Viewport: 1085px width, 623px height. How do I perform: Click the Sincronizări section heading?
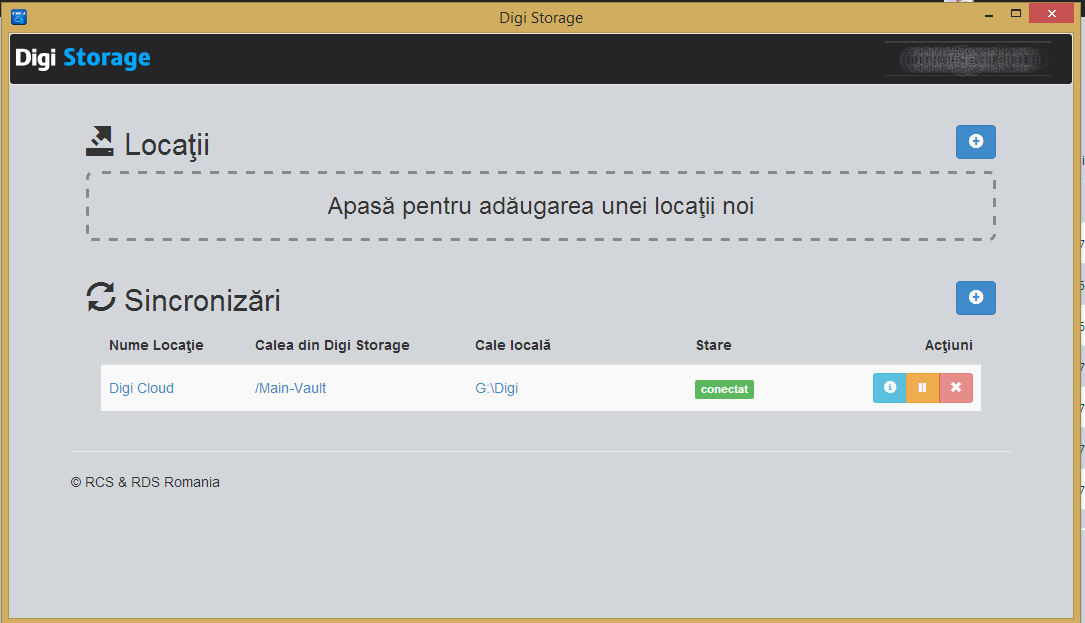pyautogui.click(x=202, y=300)
